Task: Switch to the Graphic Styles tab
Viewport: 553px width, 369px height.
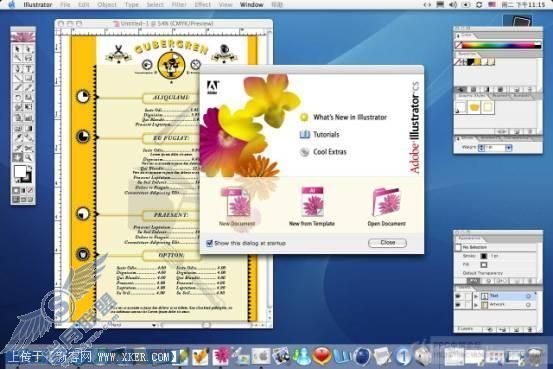Action: pyautogui.click(x=472, y=95)
